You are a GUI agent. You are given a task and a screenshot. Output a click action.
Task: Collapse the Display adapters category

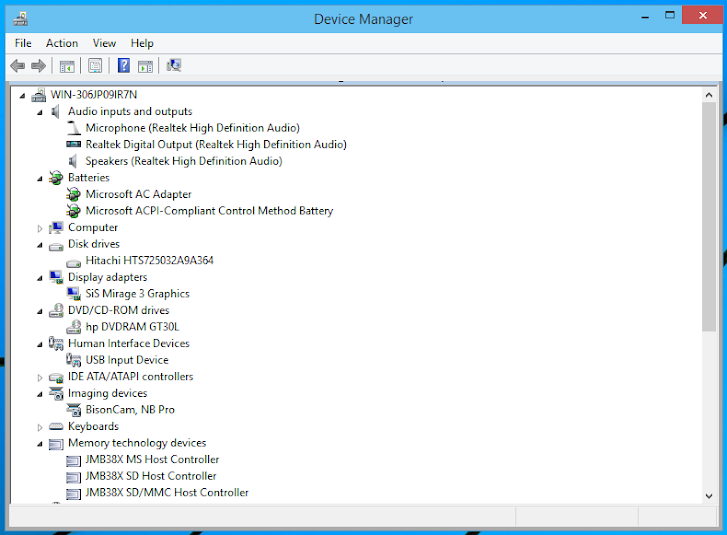coord(40,278)
